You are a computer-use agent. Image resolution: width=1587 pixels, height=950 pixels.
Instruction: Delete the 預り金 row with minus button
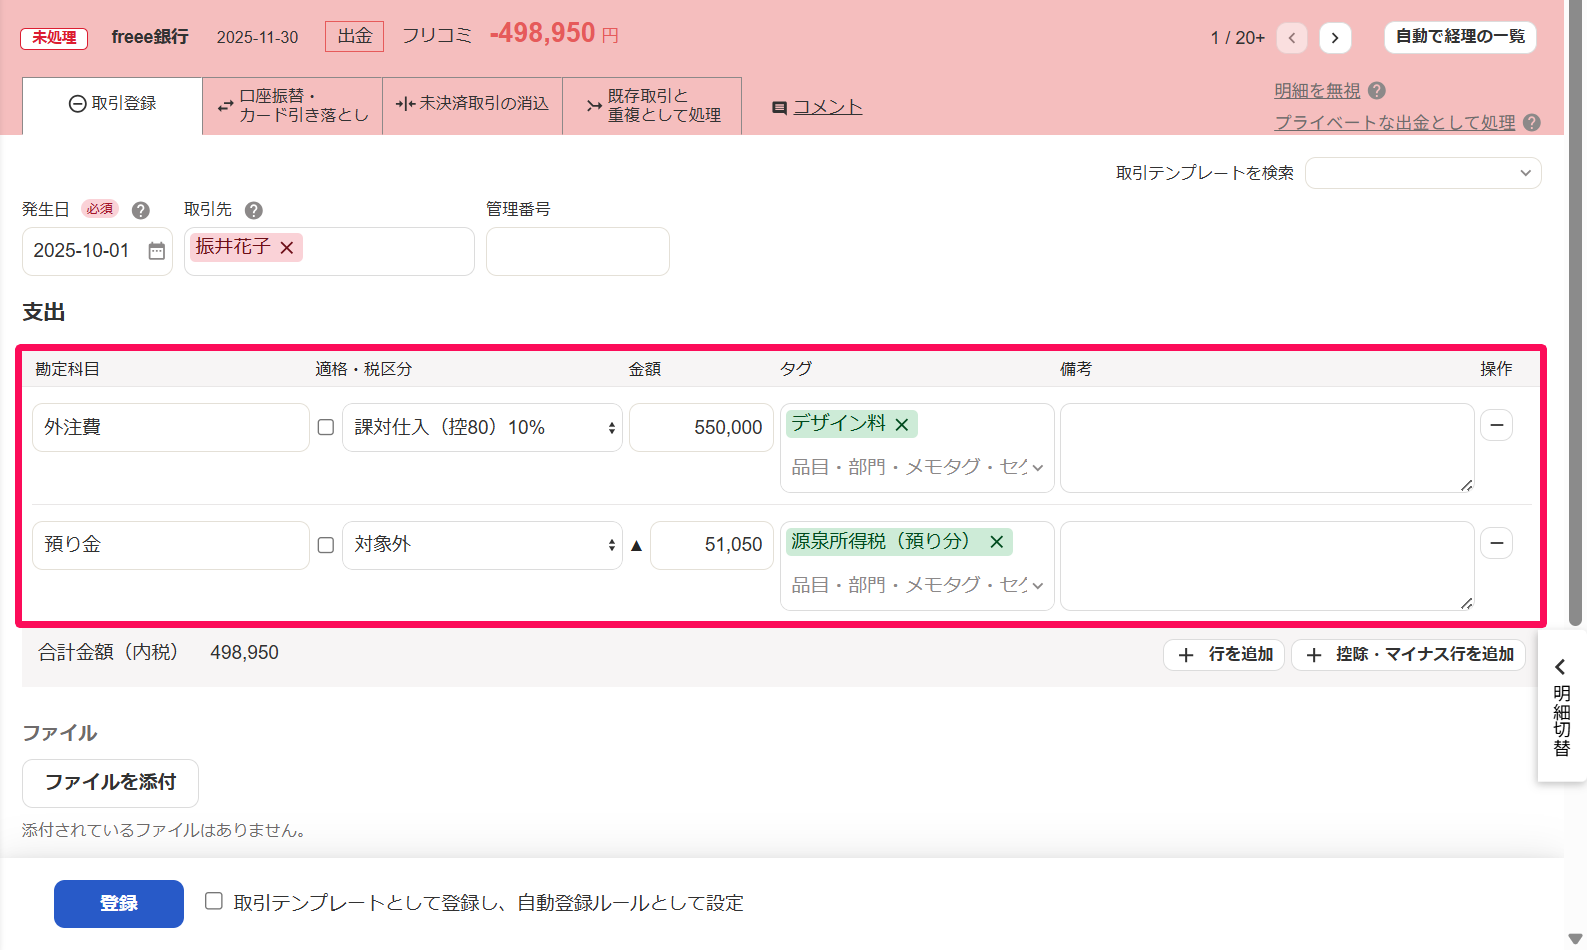[x=1497, y=543]
